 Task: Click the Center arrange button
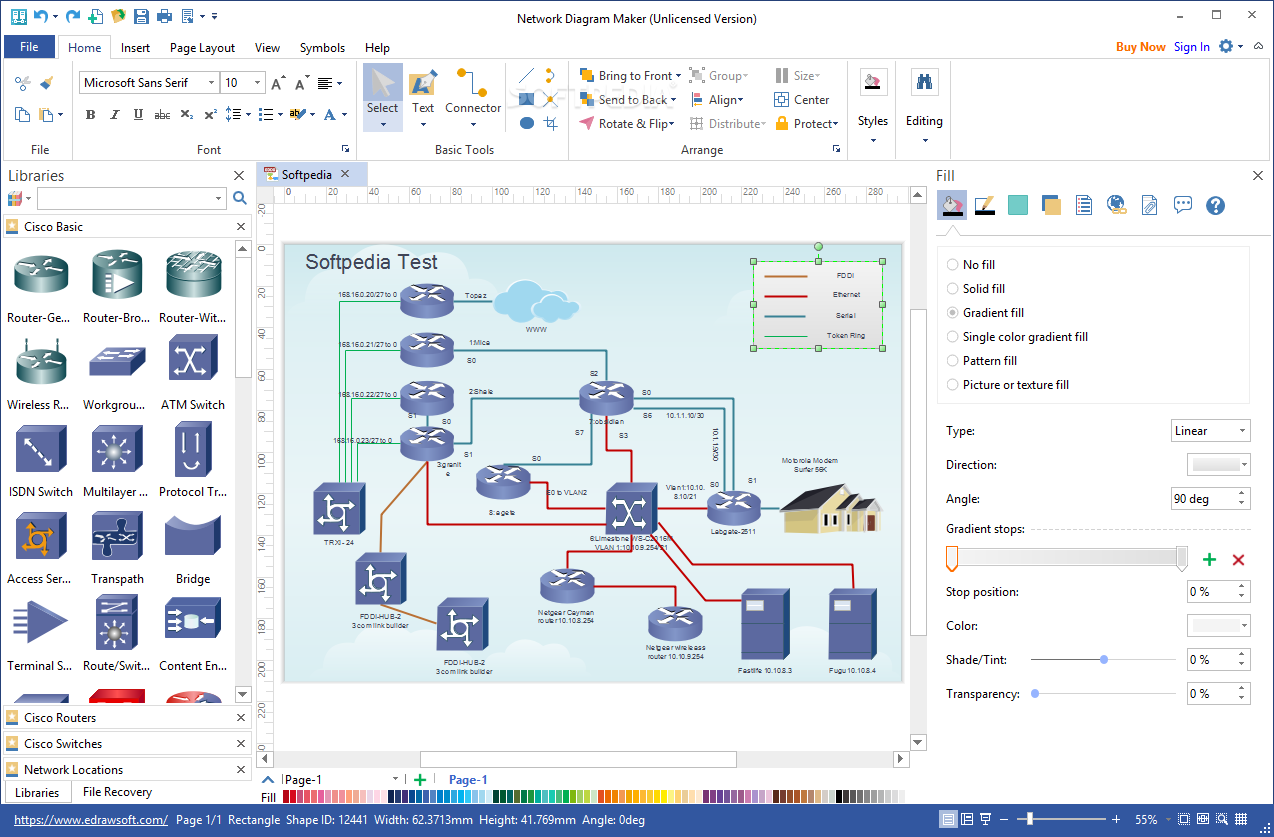(802, 100)
